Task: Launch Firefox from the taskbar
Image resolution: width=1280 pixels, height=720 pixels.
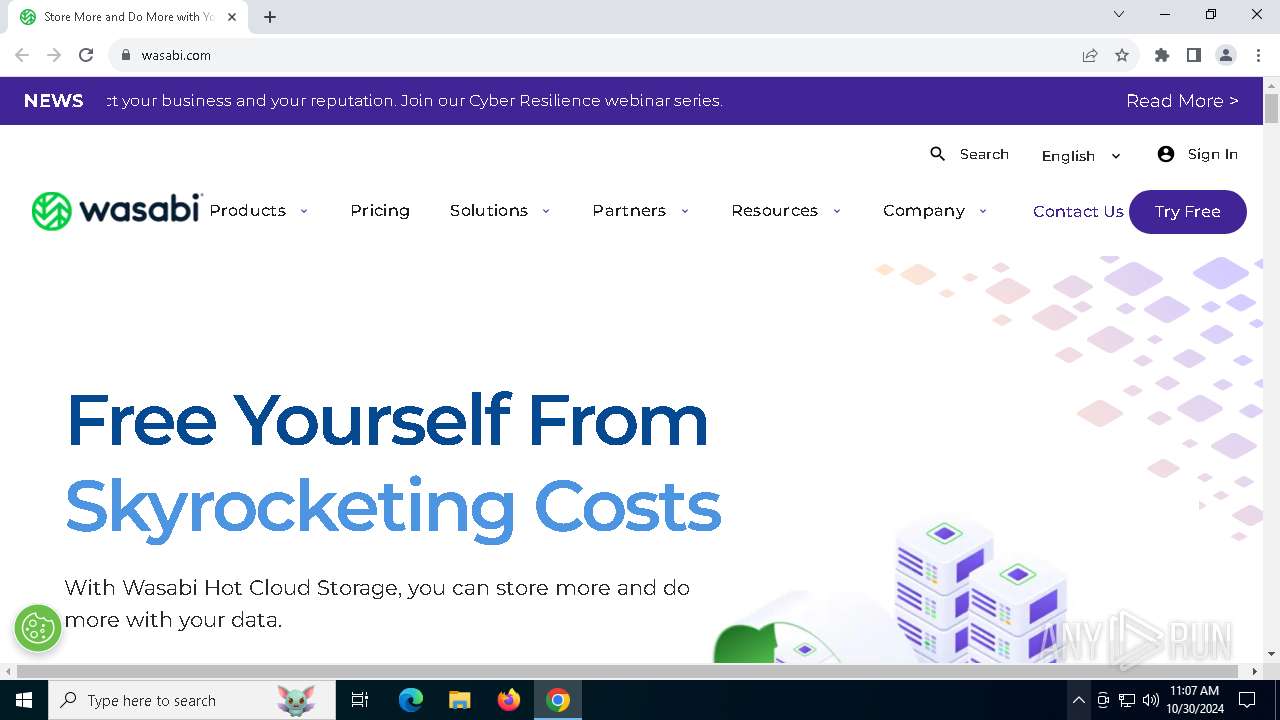Action: pos(509,700)
